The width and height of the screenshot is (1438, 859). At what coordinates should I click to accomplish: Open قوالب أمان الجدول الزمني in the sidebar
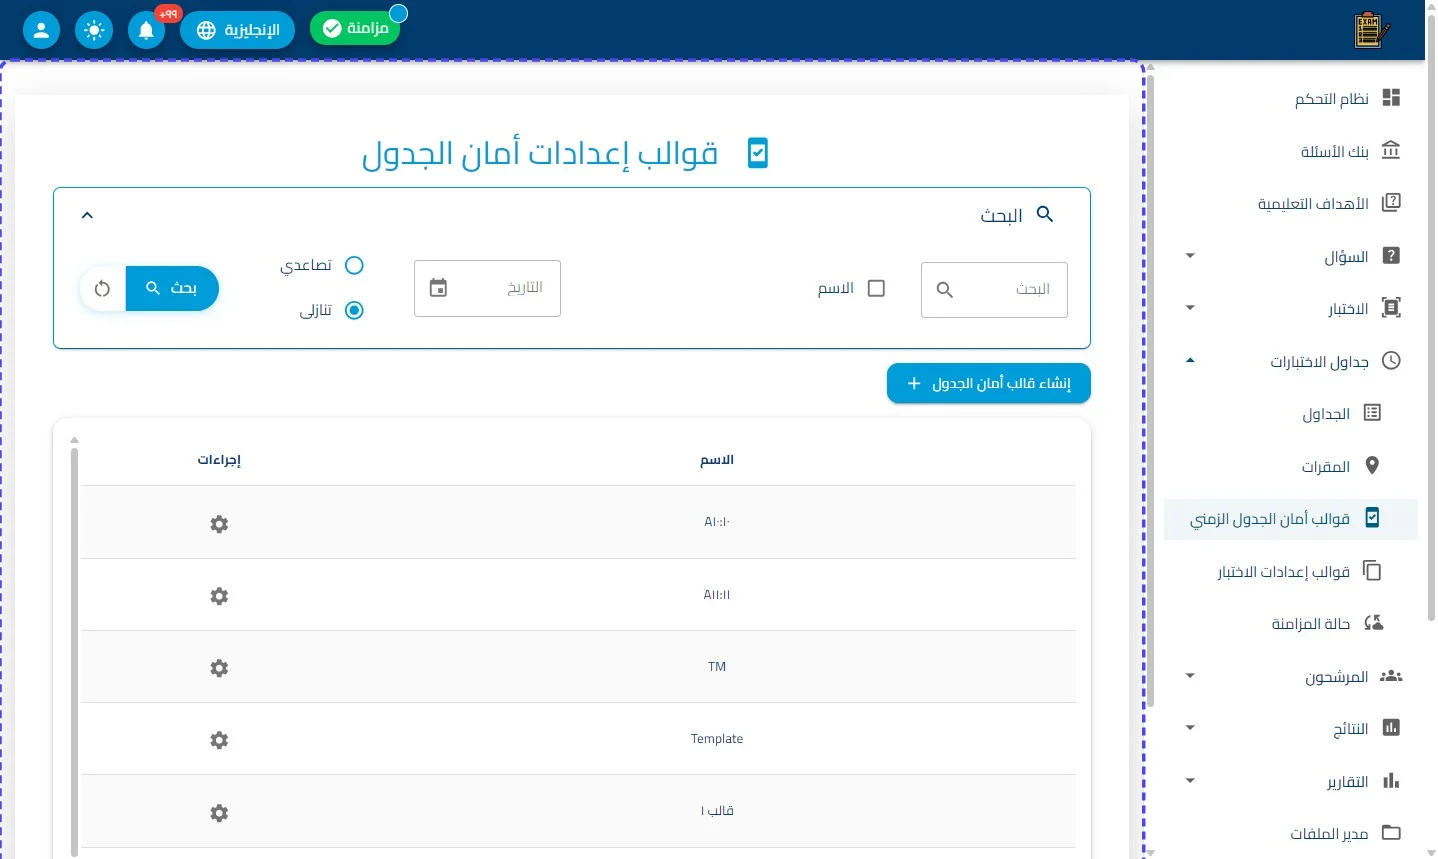pos(1290,519)
